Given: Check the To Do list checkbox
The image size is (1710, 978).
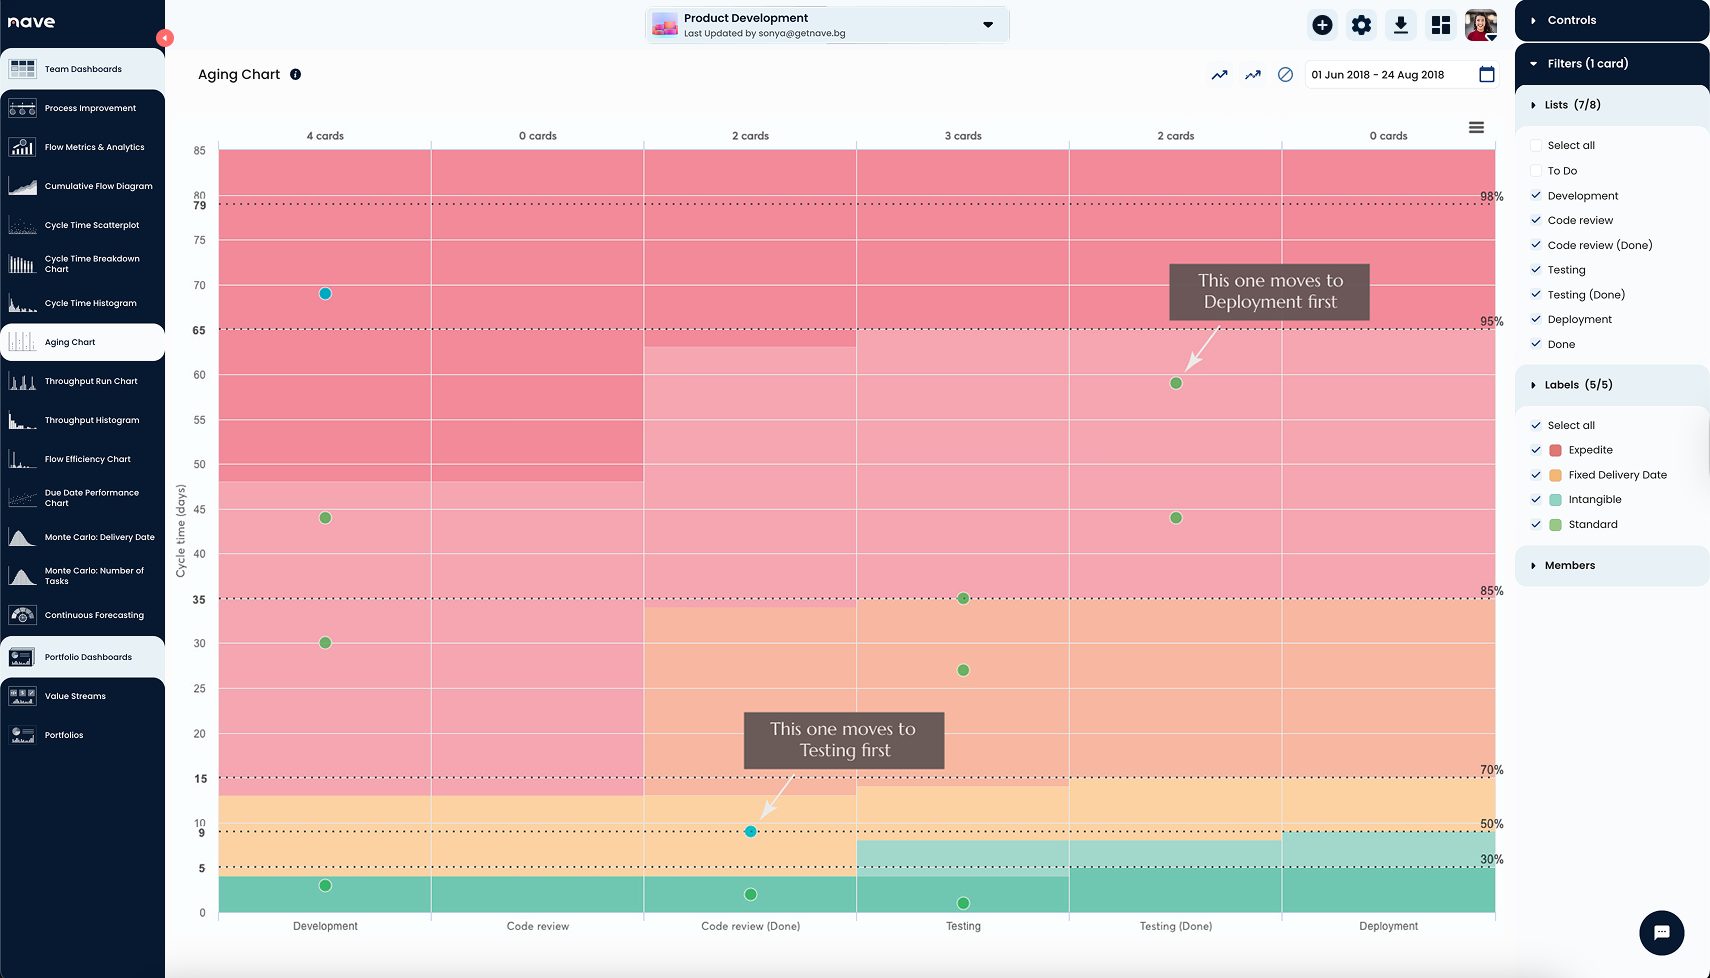Looking at the screenshot, I should coord(1536,171).
